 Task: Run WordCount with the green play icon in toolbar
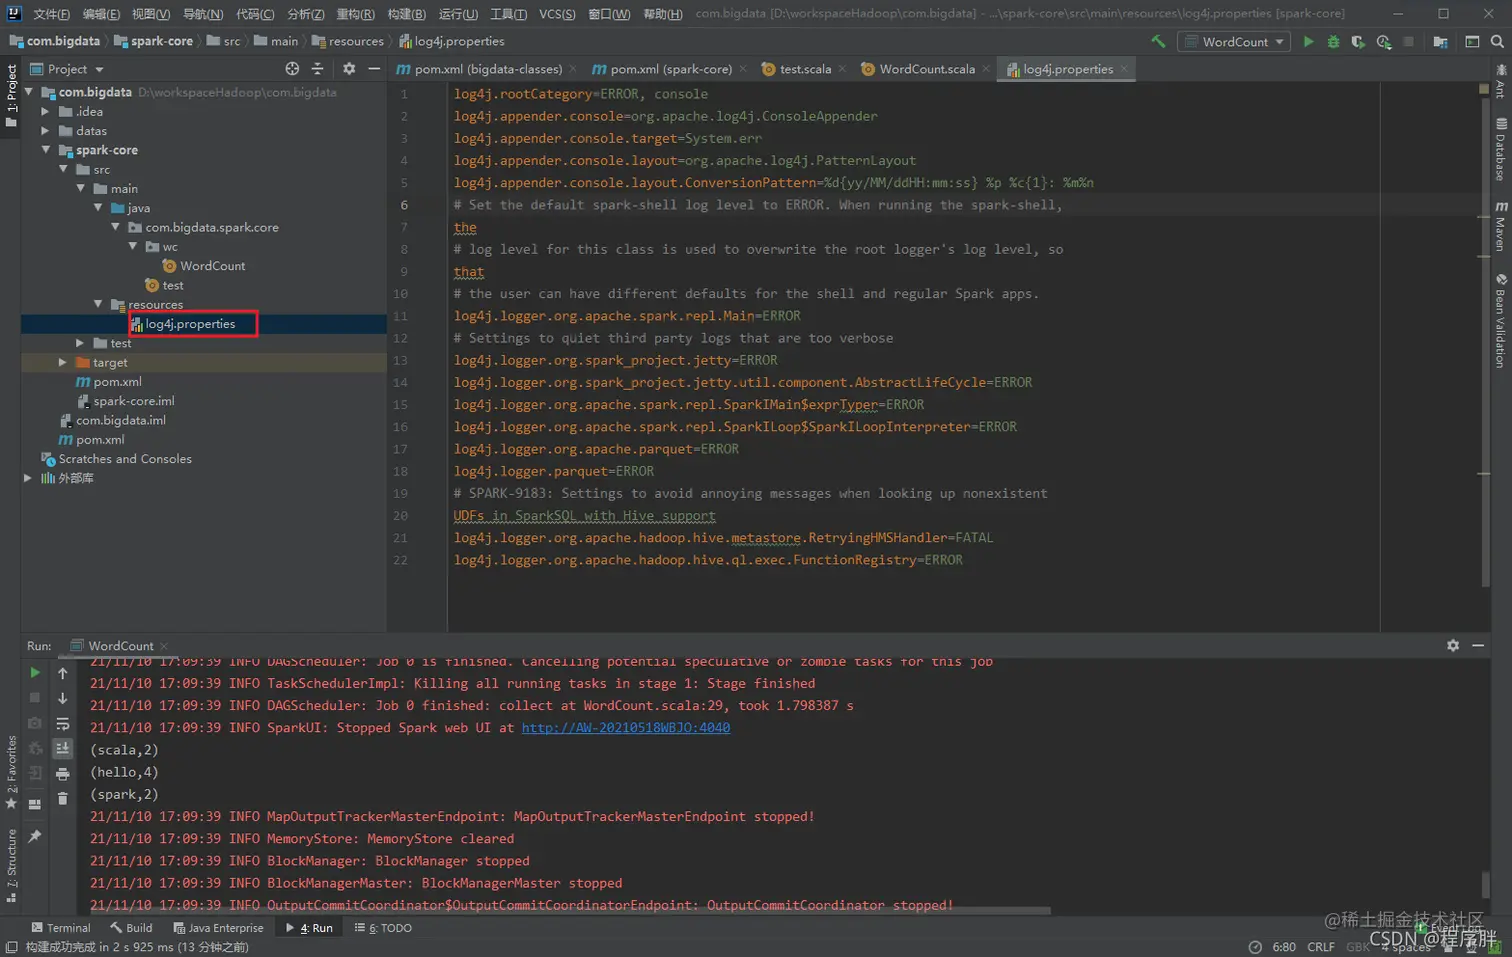[x=1308, y=41]
